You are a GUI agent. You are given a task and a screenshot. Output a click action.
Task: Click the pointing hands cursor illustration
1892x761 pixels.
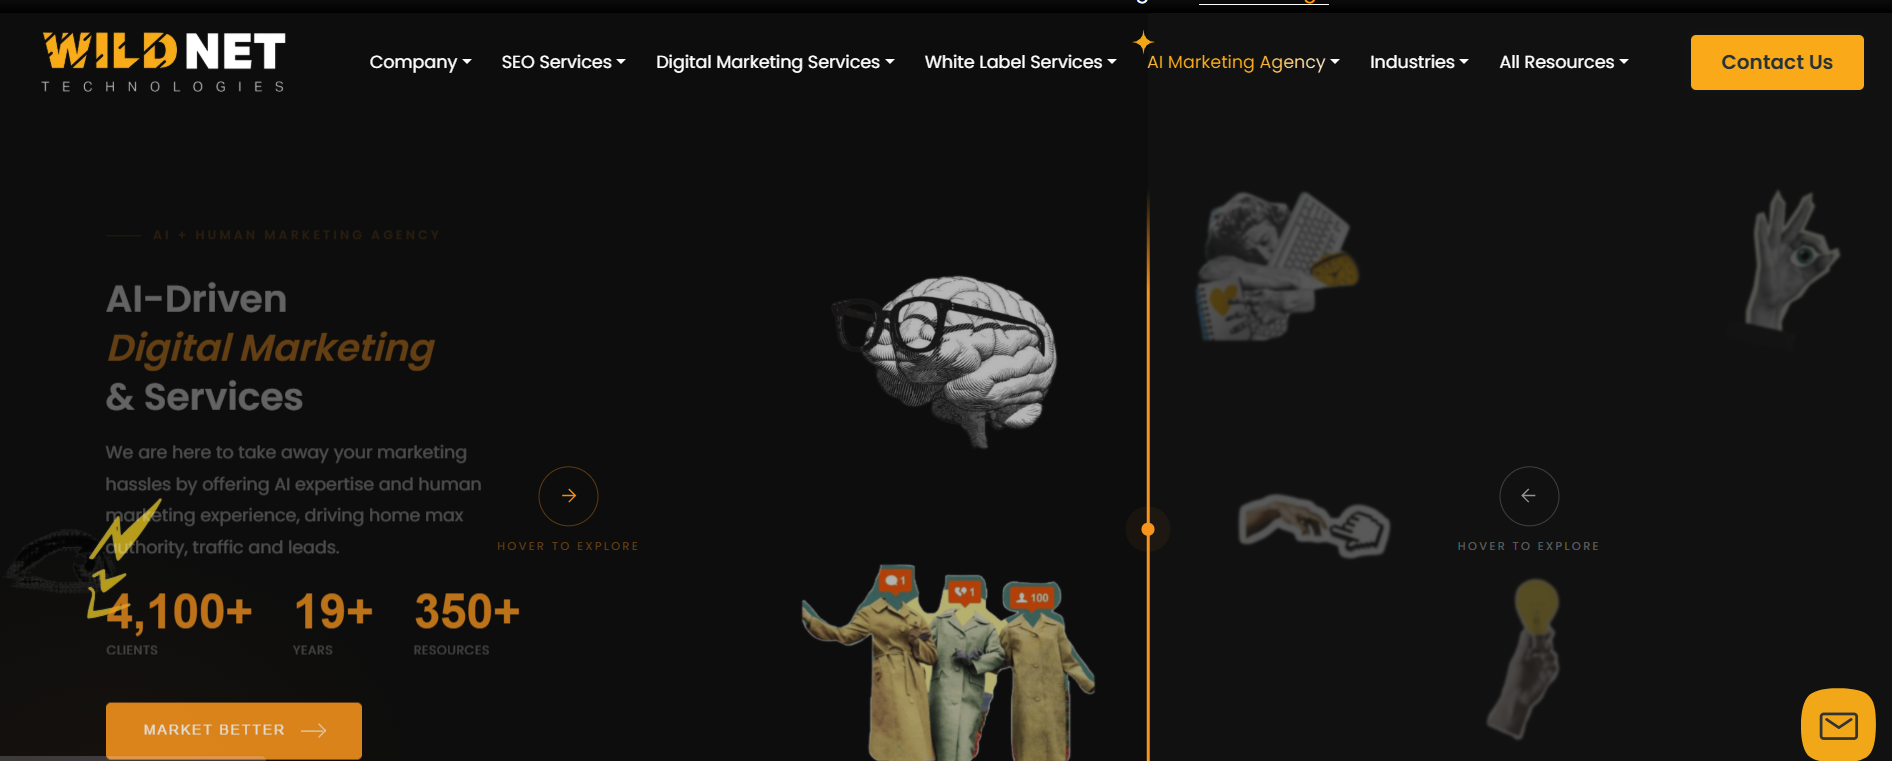[x=1314, y=525]
